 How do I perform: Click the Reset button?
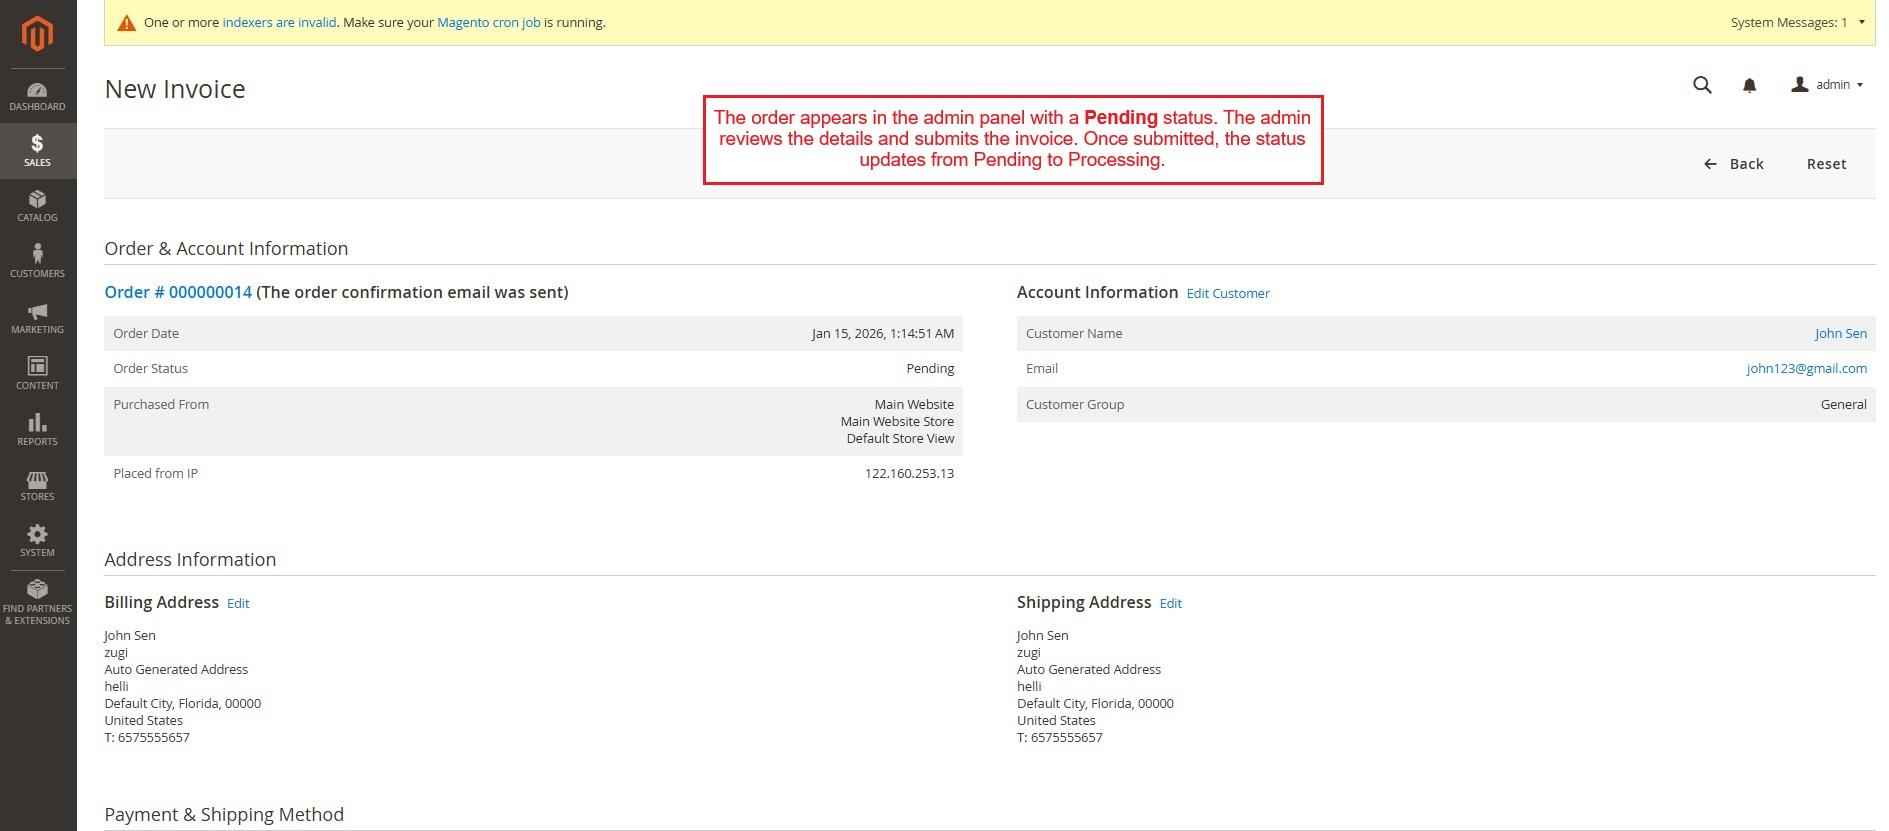point(1826,164)
